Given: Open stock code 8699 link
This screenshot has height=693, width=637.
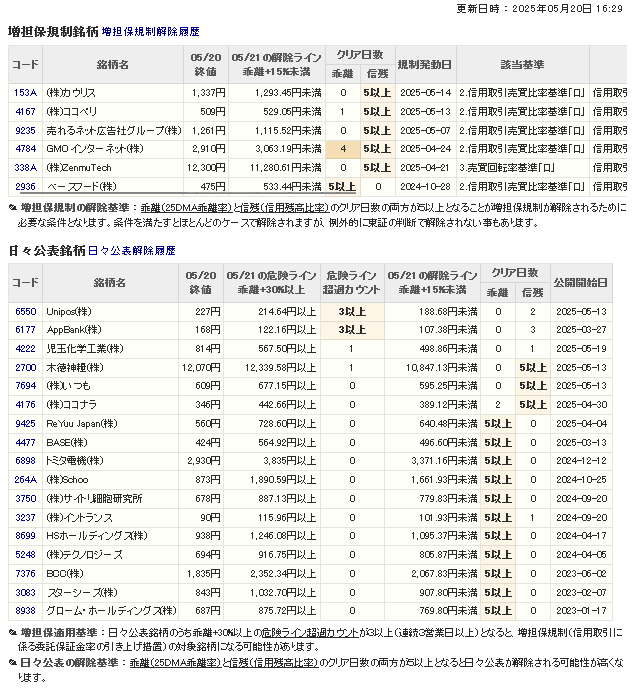Looking at the screenshot, I should tap(25, 536).
